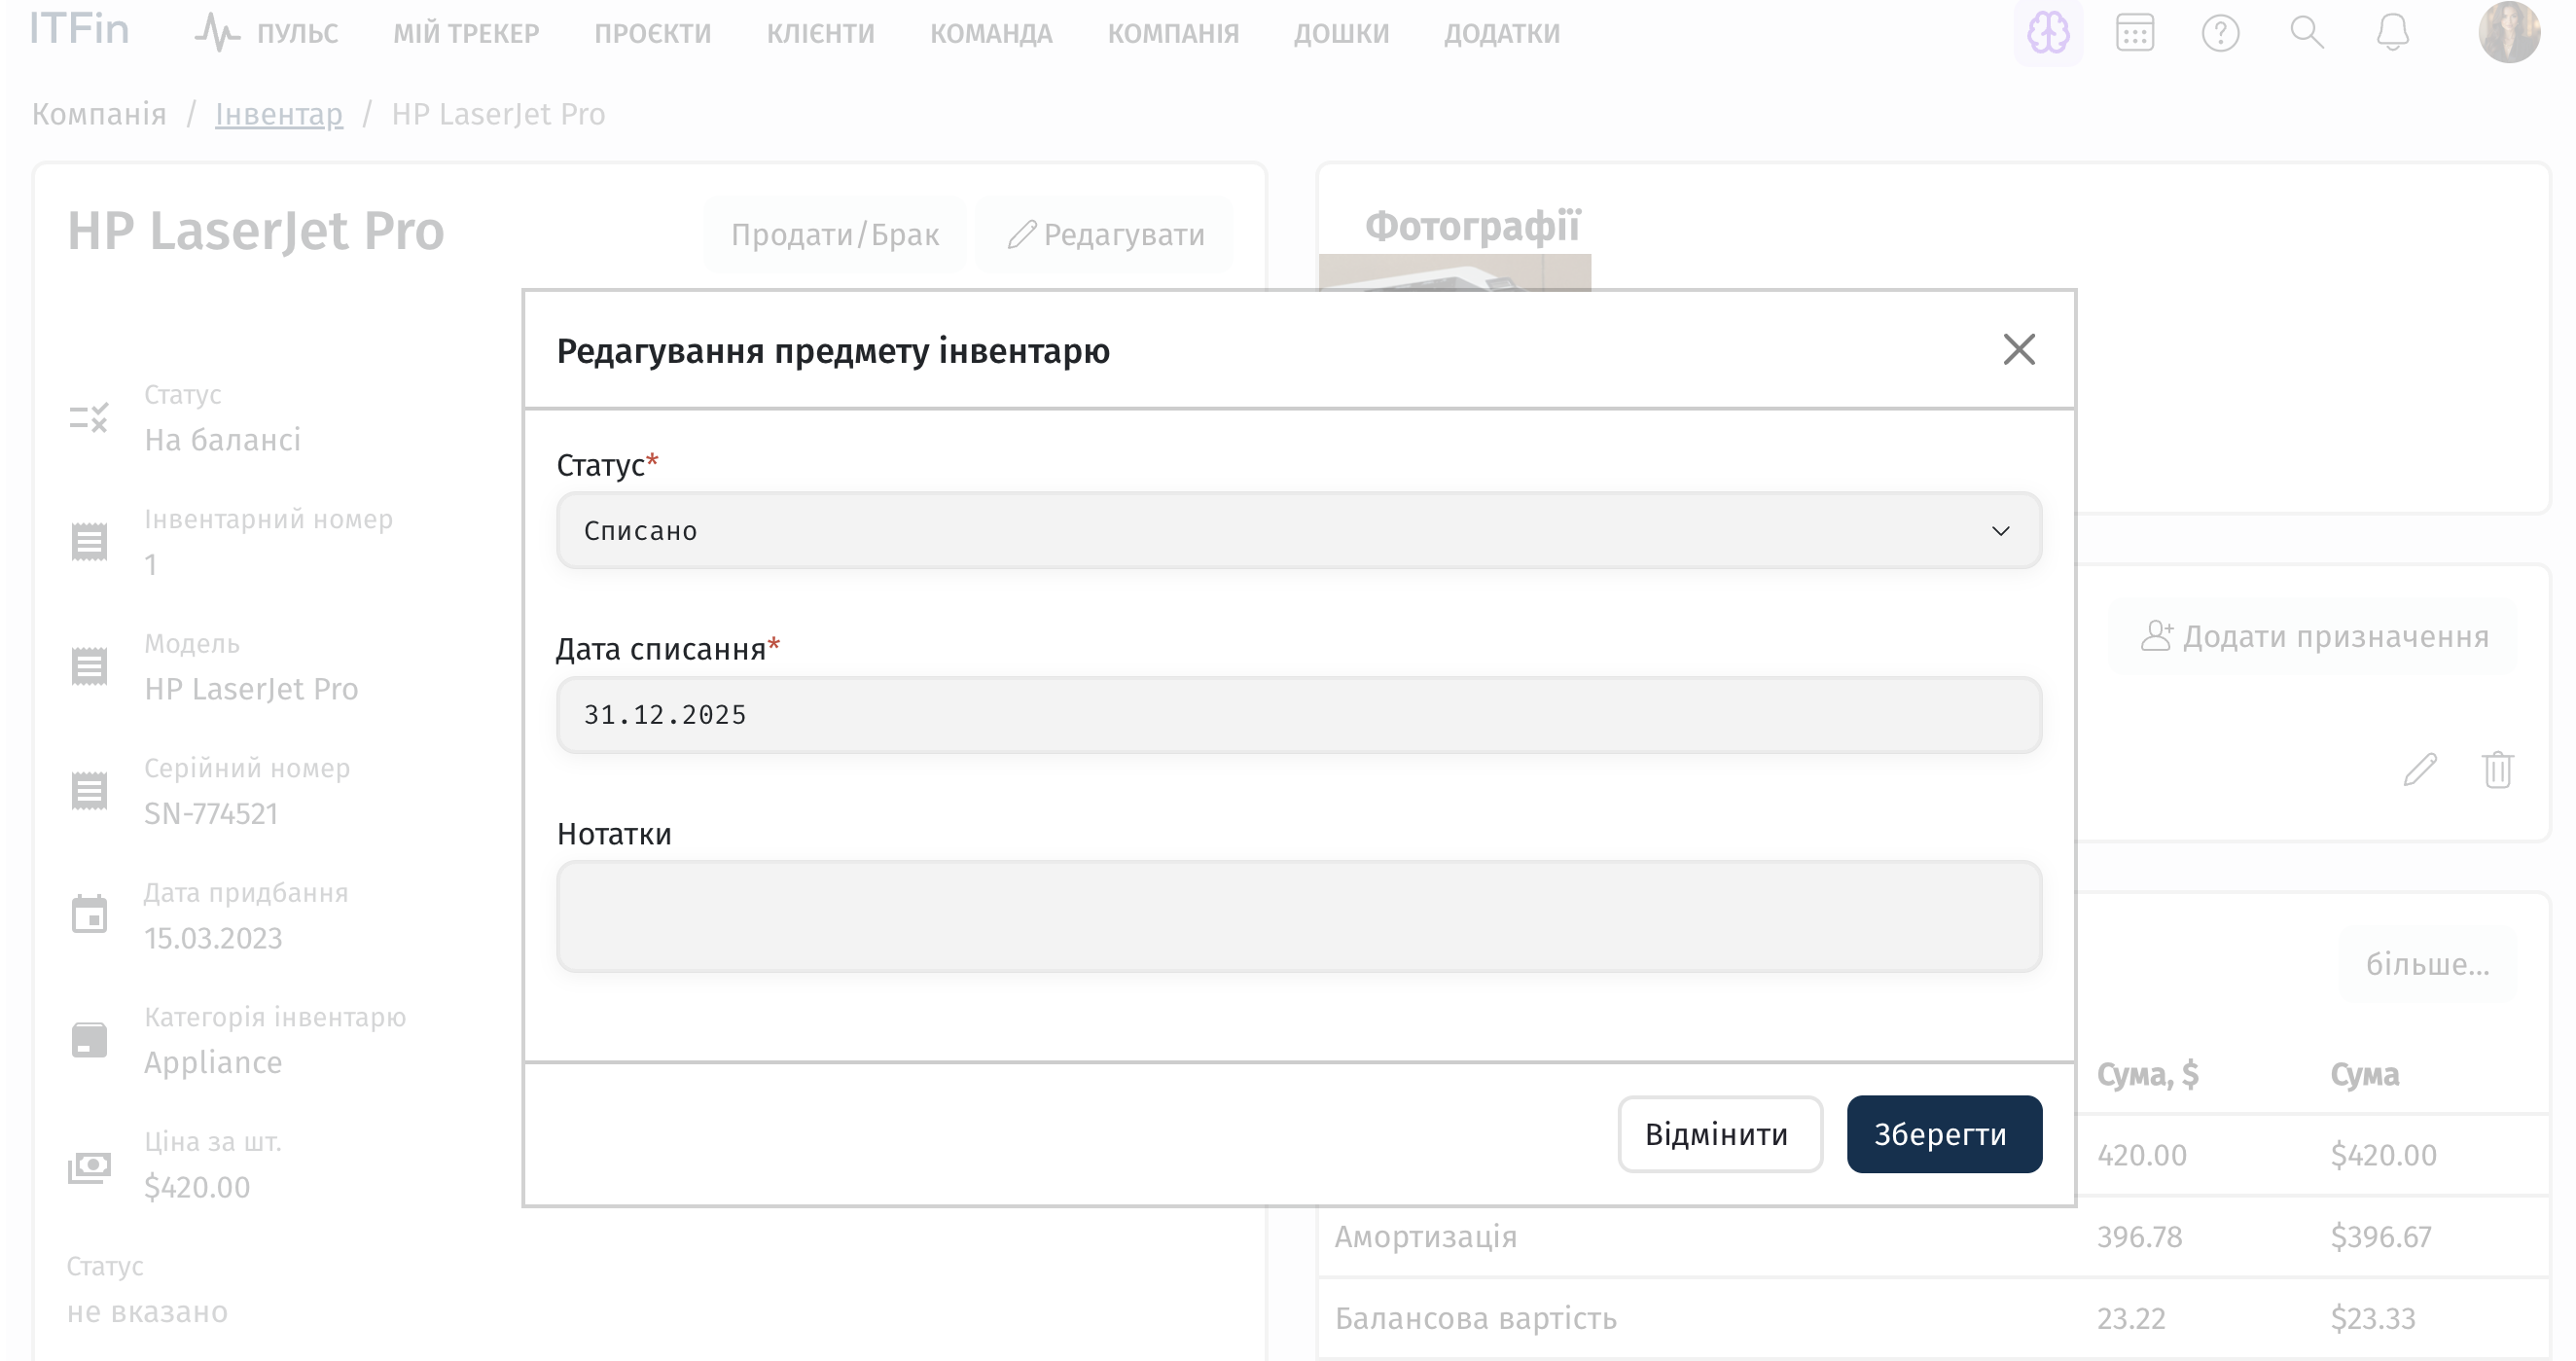Click the search magnifier icon

2306,33
